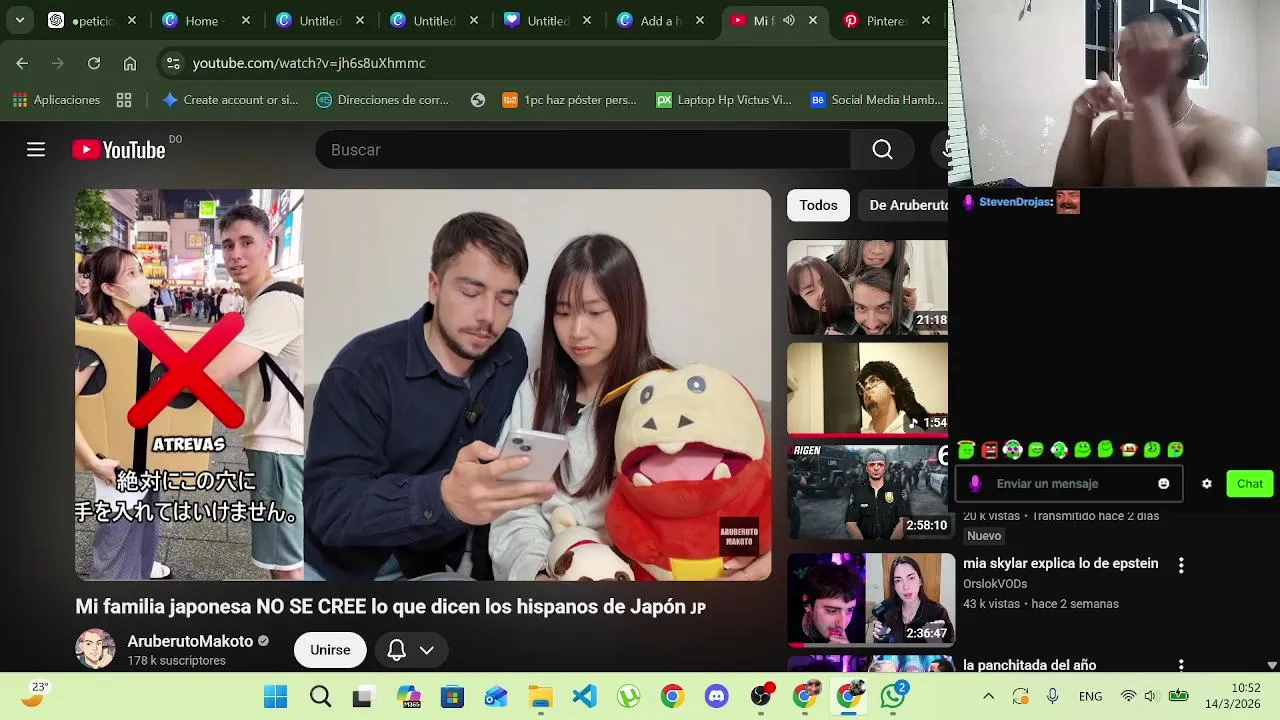Switch ENG input language indicator
This screenshot has height=720, width=1280.
(1090, 696)
